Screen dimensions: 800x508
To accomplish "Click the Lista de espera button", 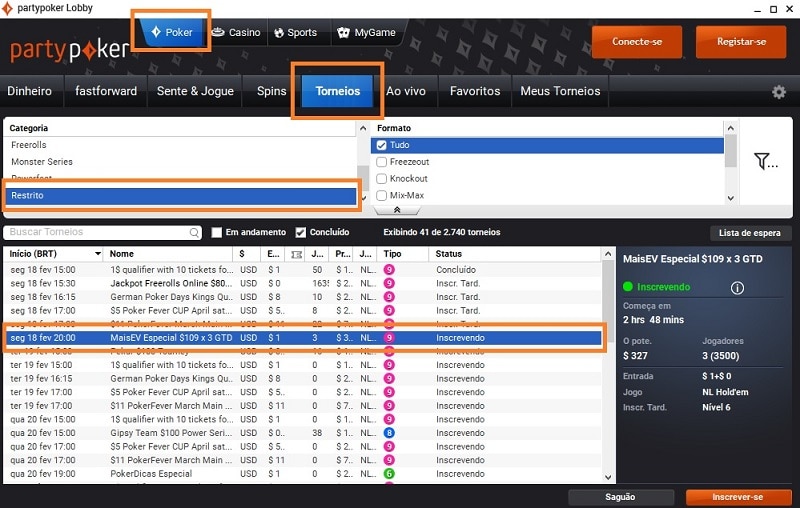I will point(750,233).
